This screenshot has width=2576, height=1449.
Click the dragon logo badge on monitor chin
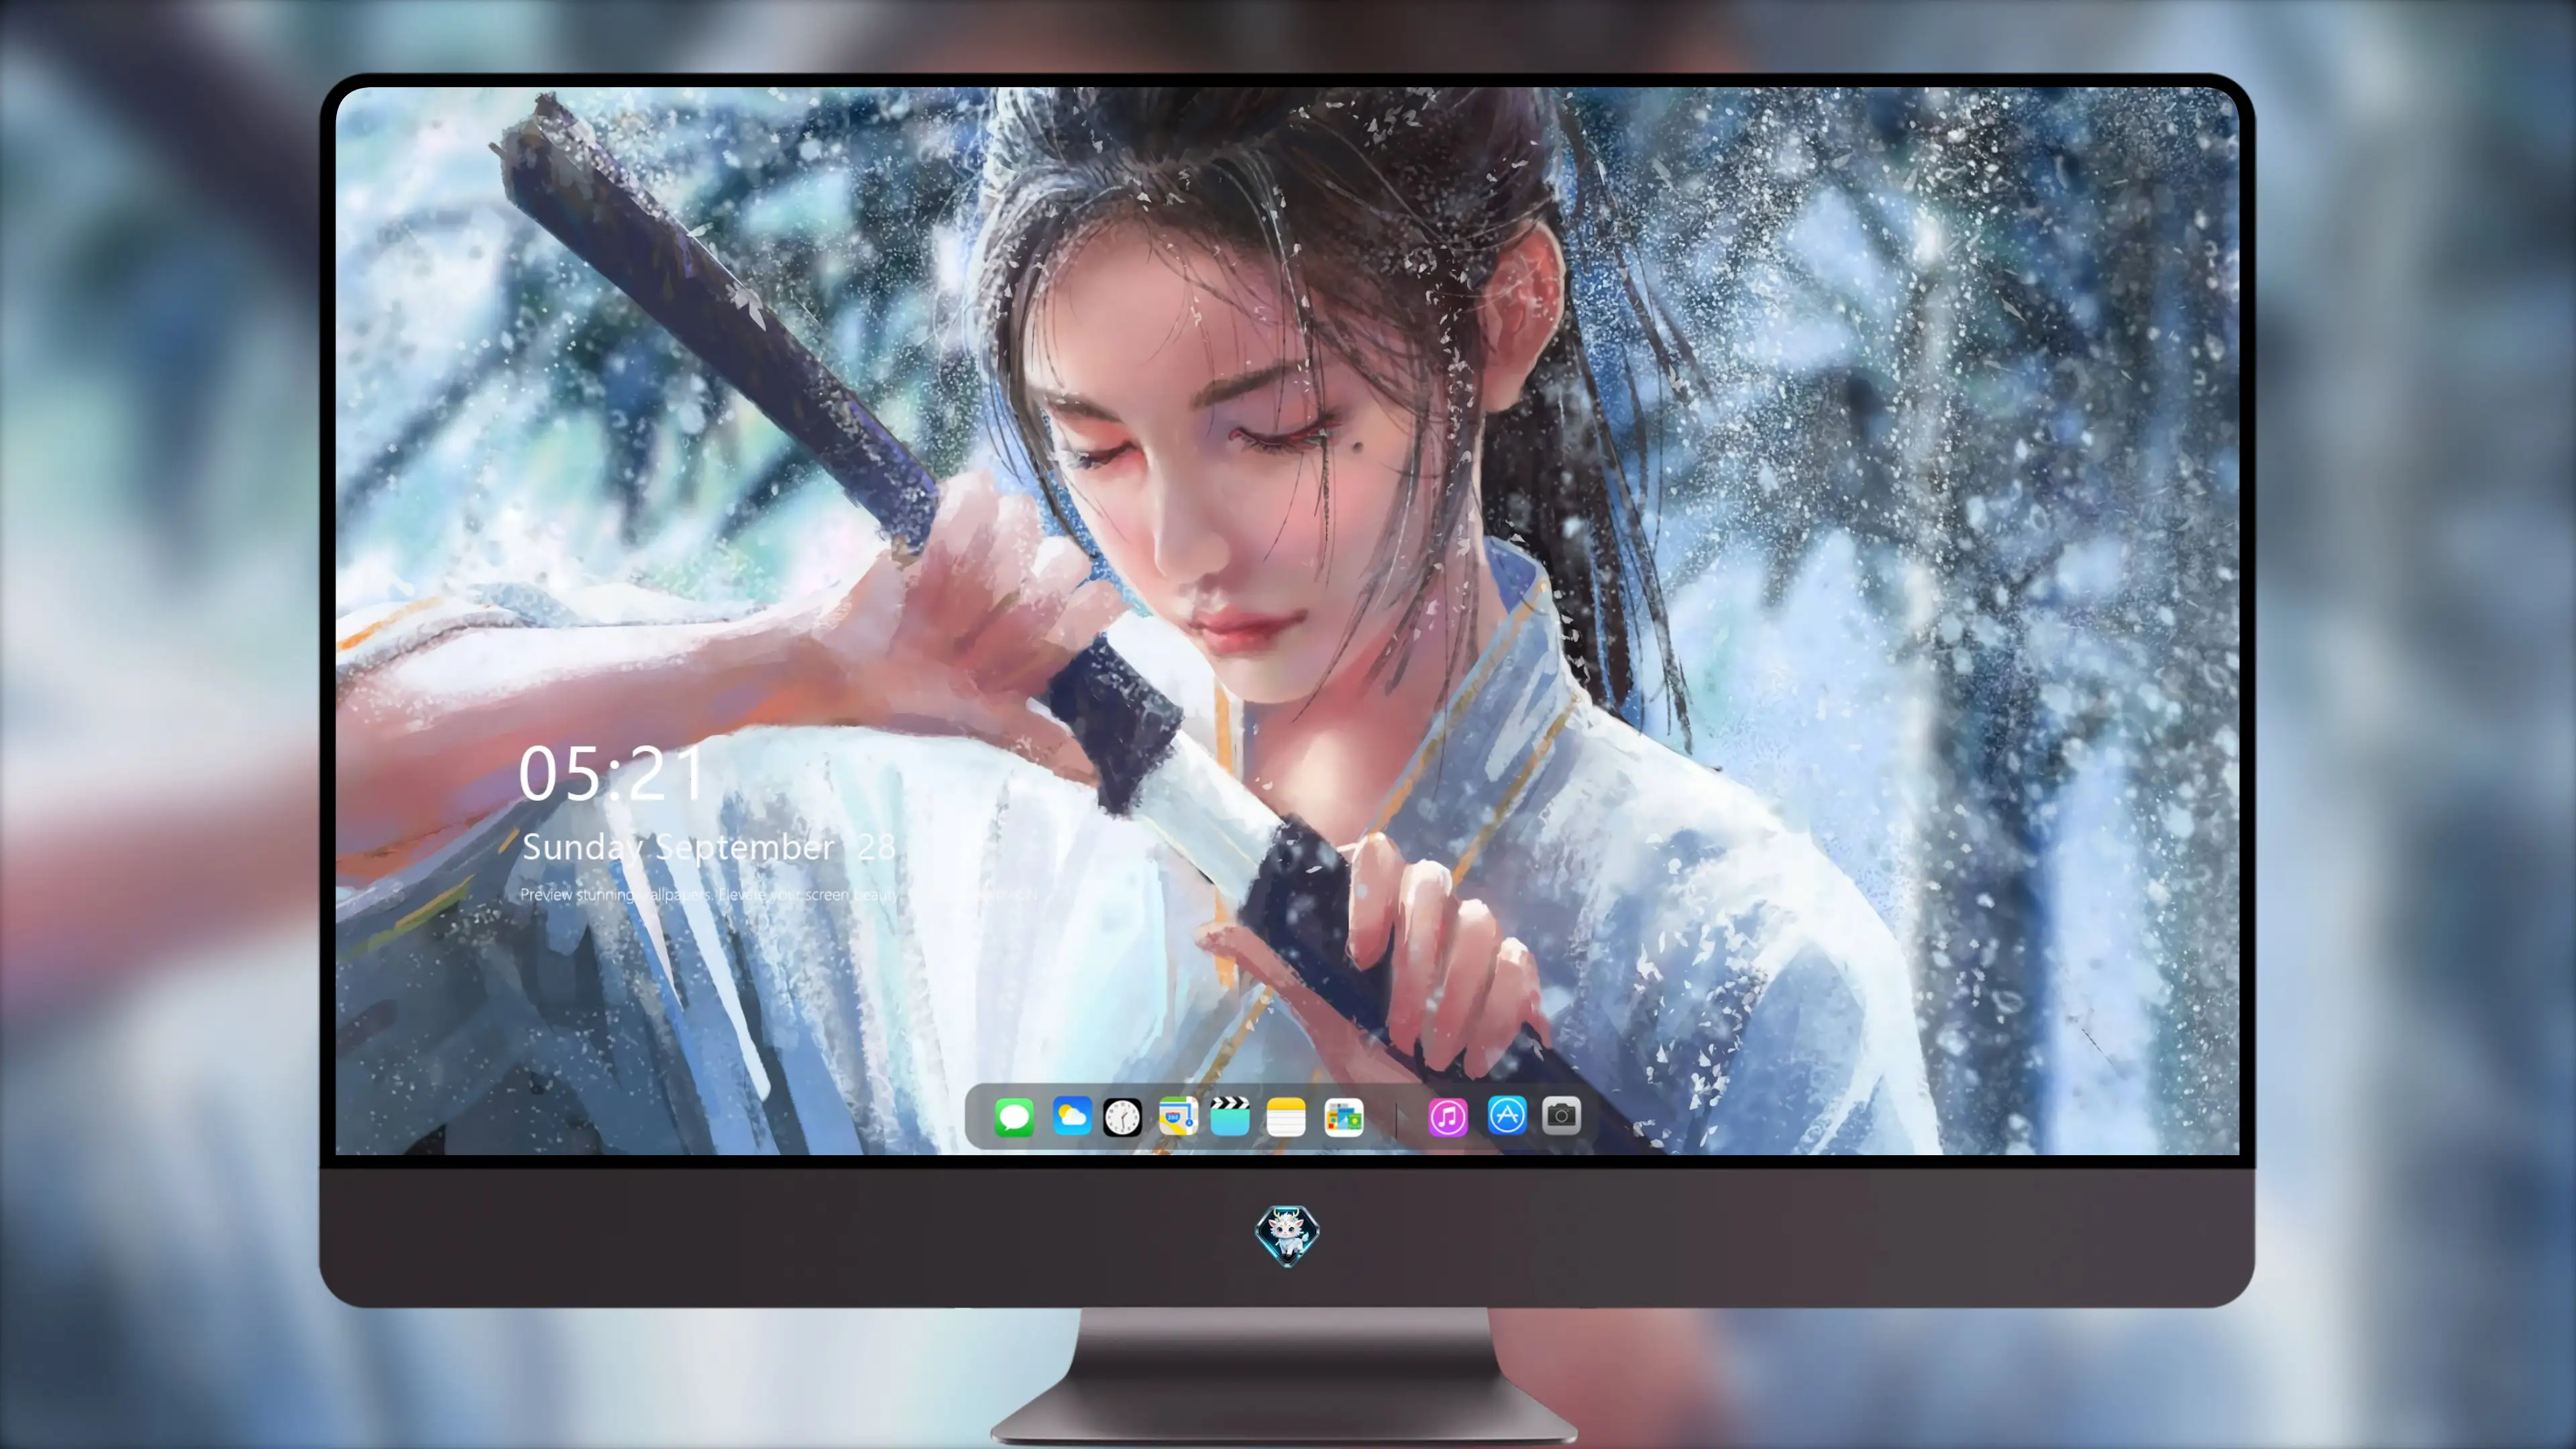coord(1287,1236)
